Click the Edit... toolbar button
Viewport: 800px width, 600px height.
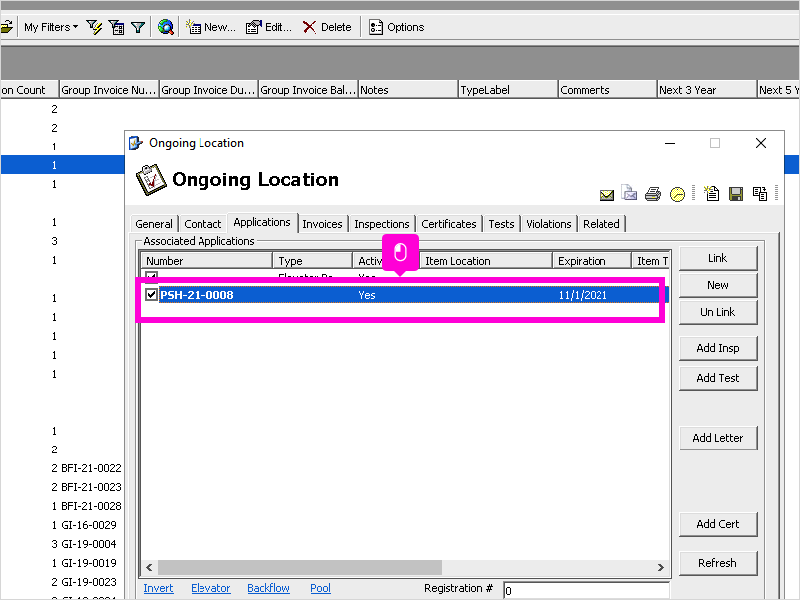[x=268, y=27]
